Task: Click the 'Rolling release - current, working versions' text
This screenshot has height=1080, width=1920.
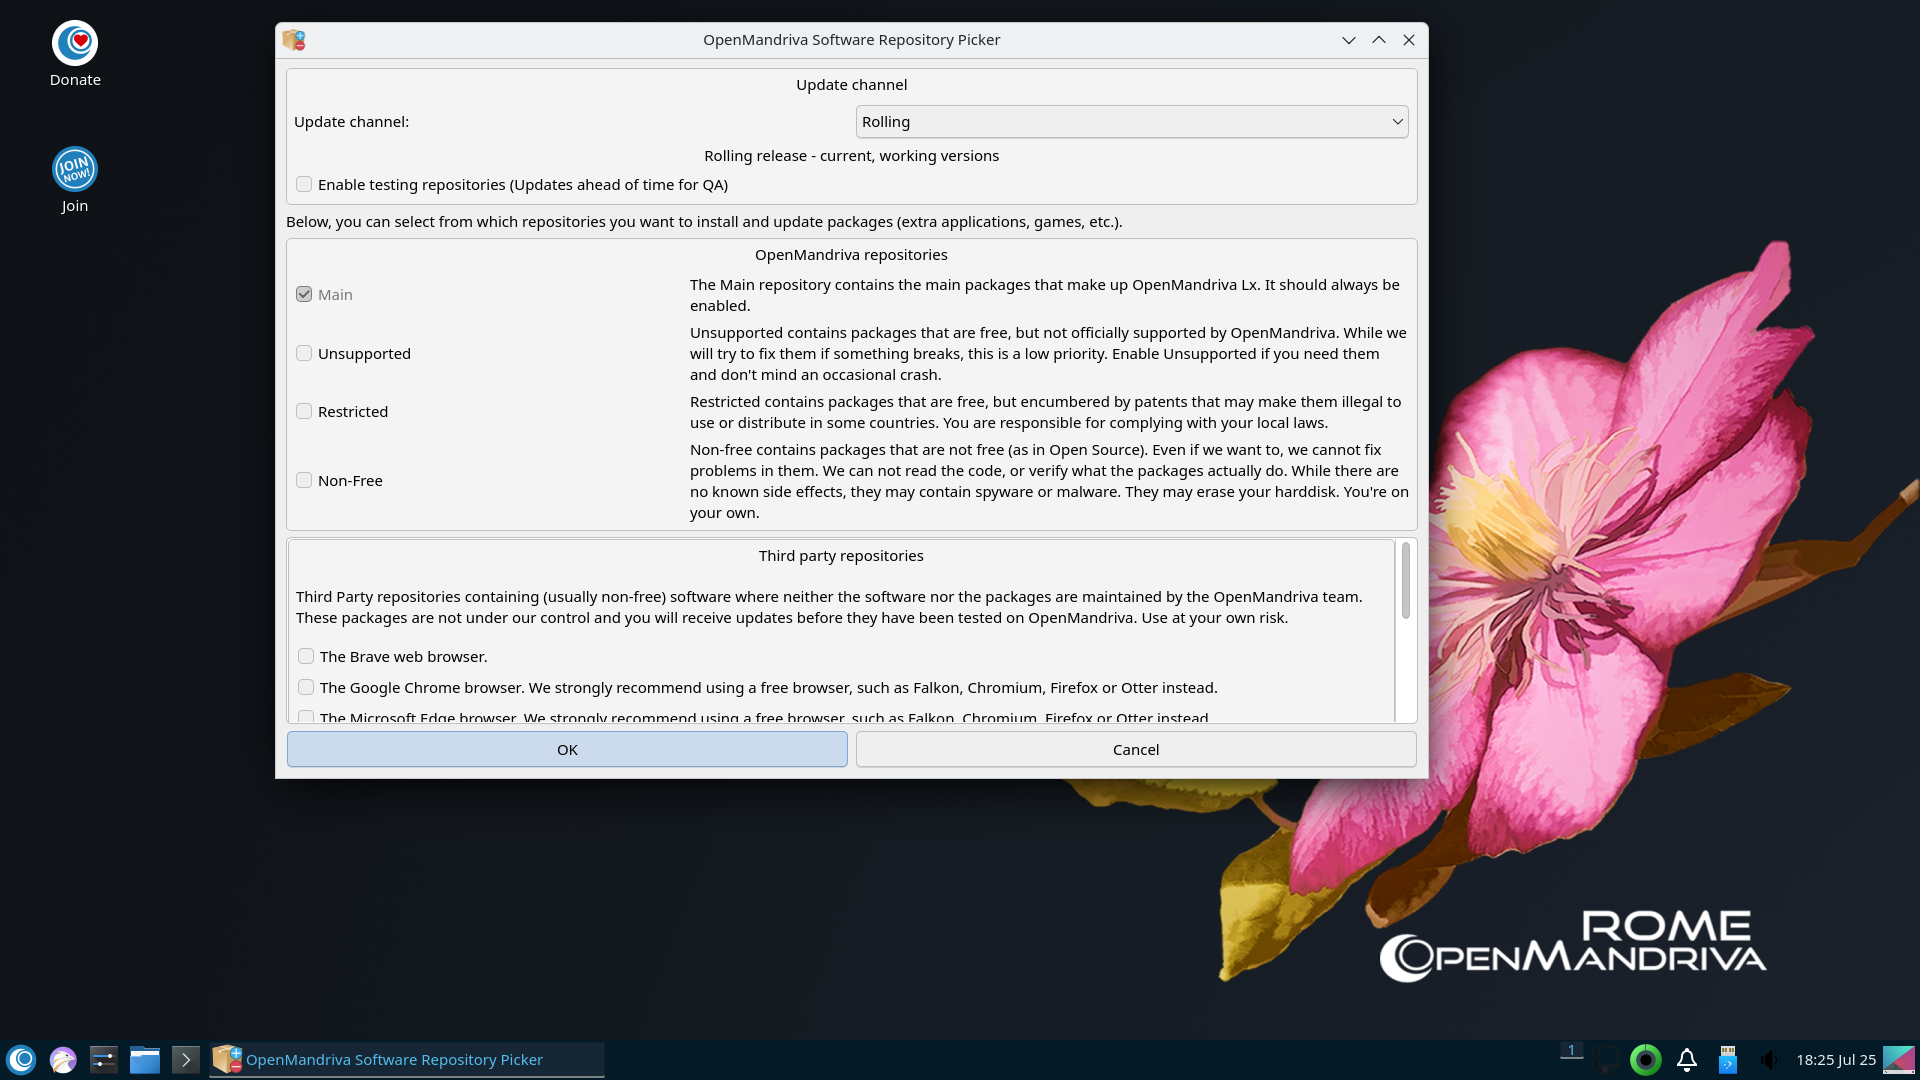Action: [x=851, y=156]
